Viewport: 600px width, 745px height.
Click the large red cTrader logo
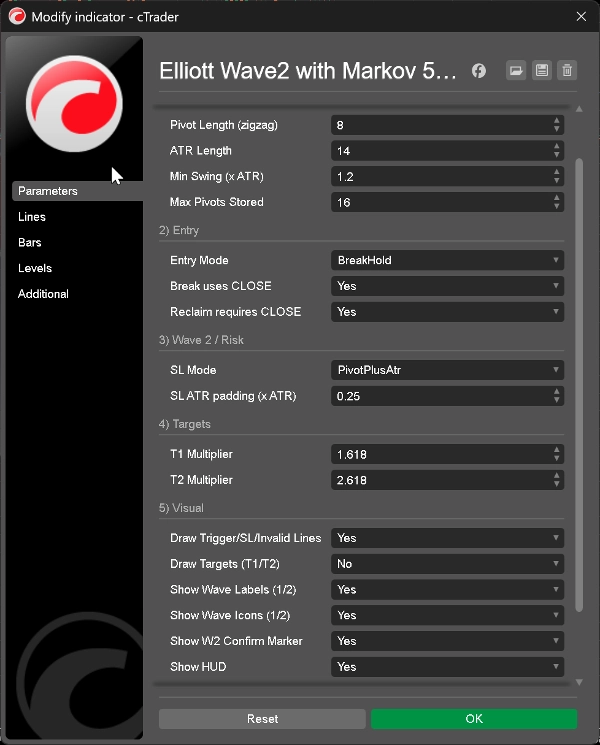point(74,104)
